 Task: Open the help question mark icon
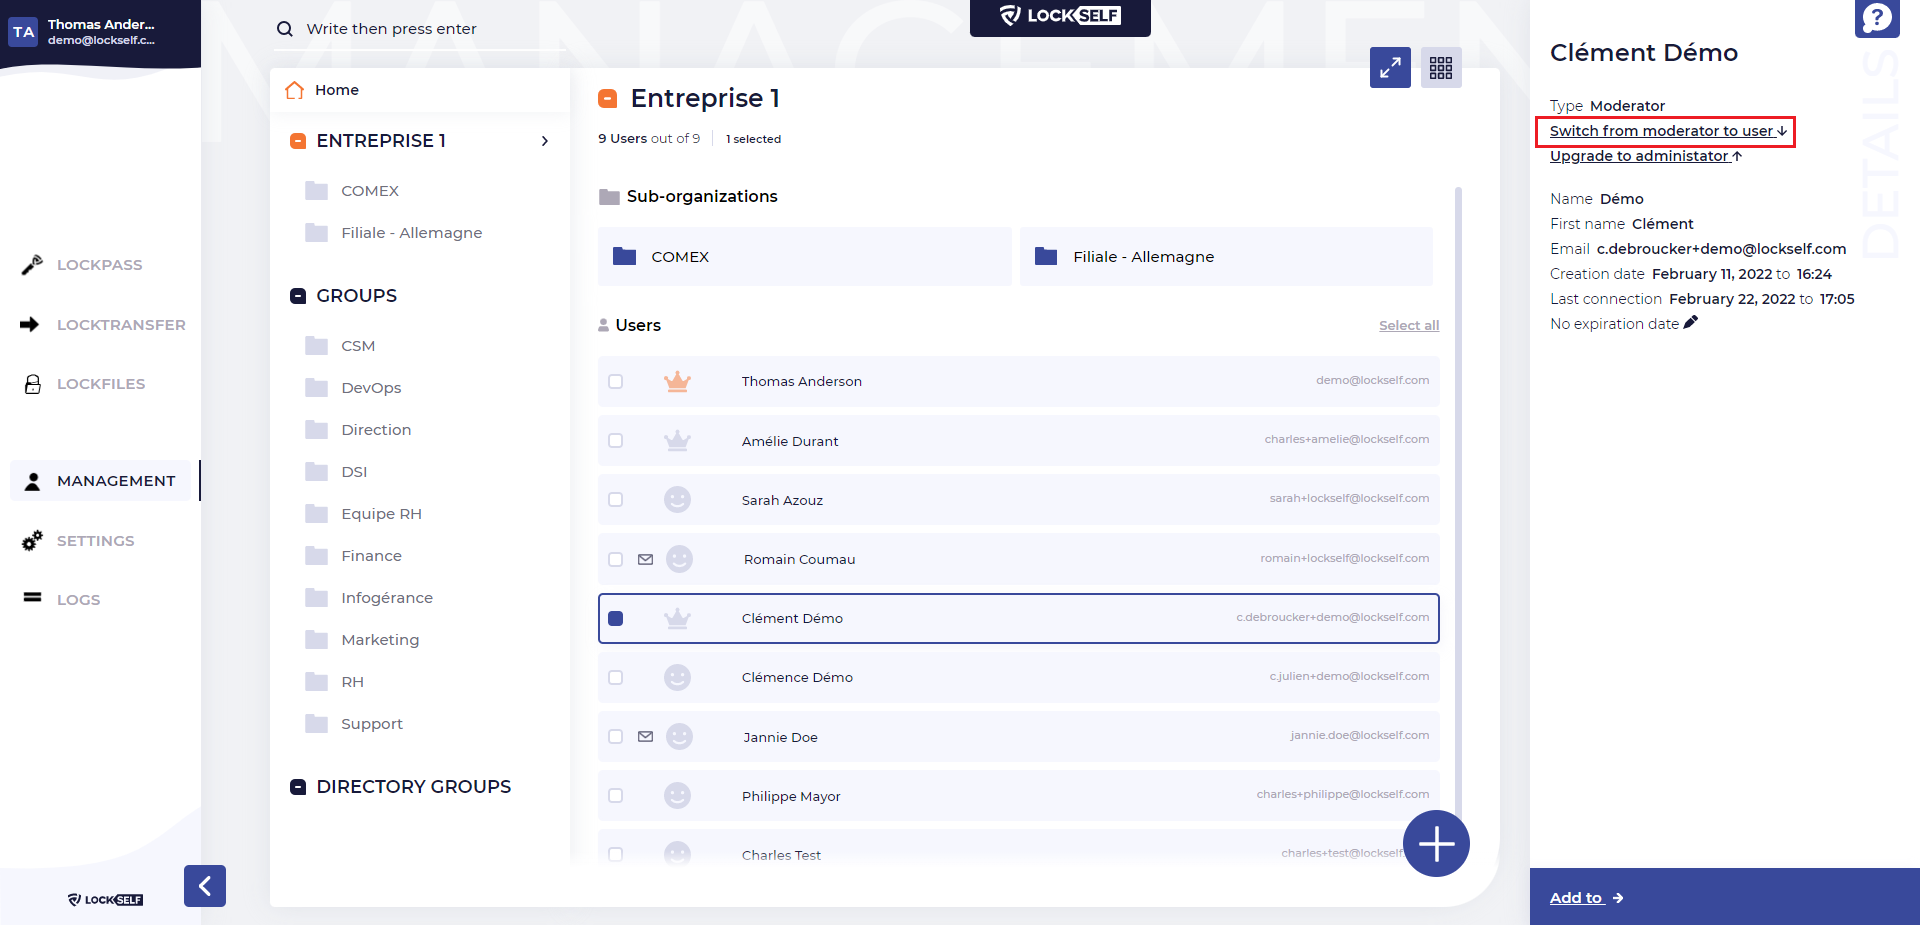coord(1877,18)
